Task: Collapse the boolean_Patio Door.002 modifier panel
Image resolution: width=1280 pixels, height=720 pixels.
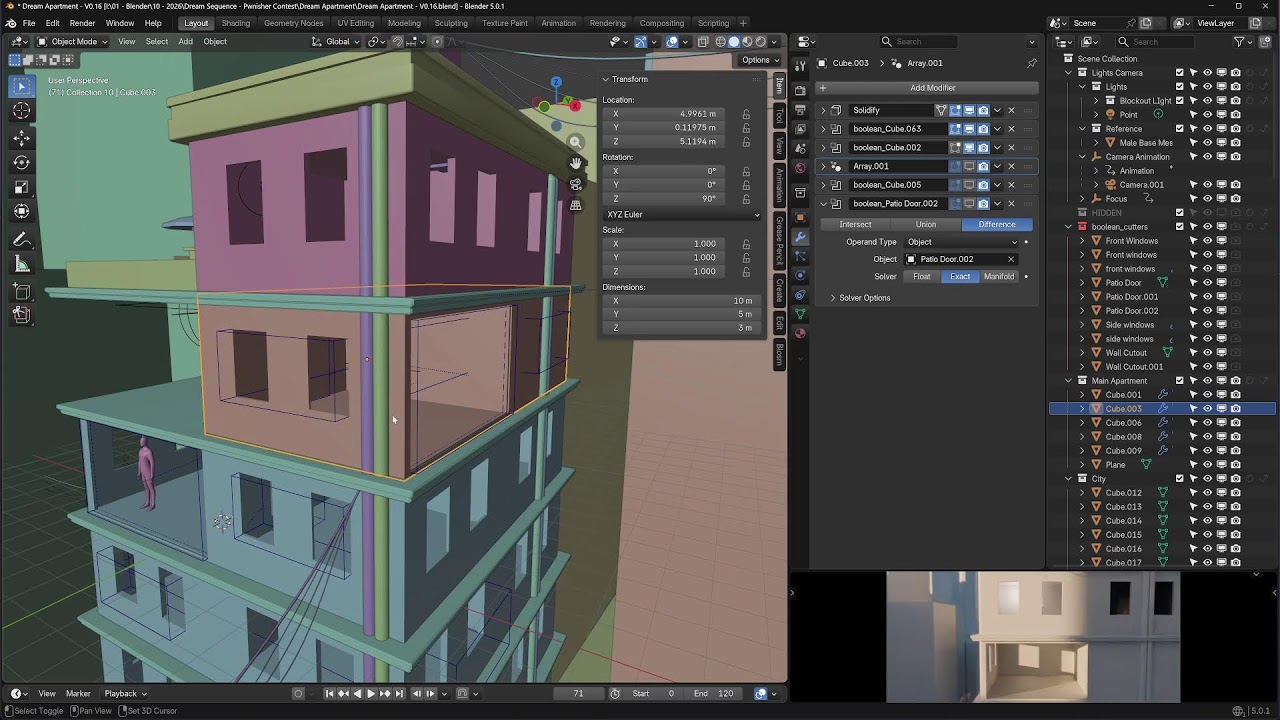Action: pyautogui.click(x=824, y=204)
